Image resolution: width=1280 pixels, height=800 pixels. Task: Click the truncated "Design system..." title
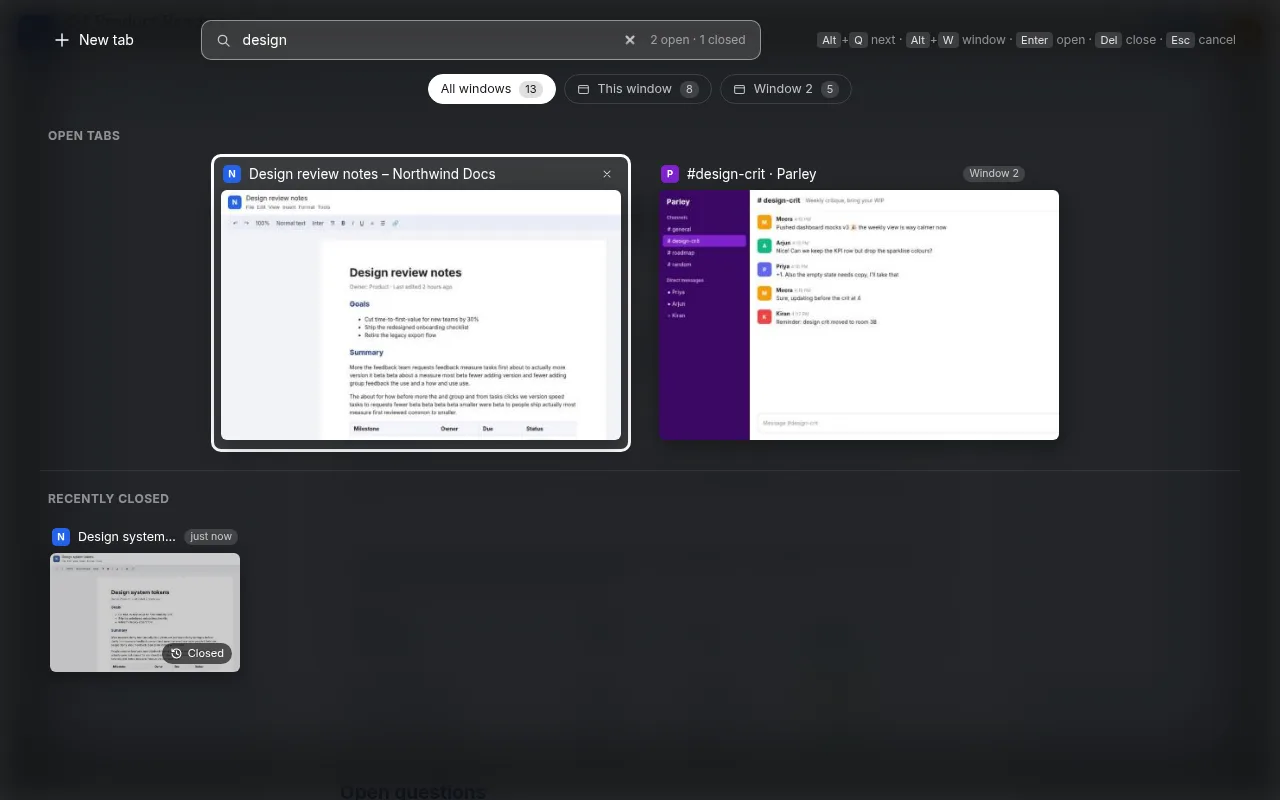(x=127, y=537)
